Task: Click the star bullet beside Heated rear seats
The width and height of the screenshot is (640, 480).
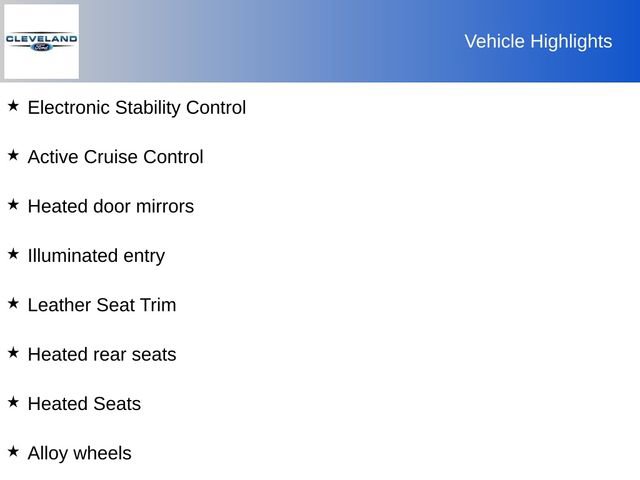Action: point(13,352)
